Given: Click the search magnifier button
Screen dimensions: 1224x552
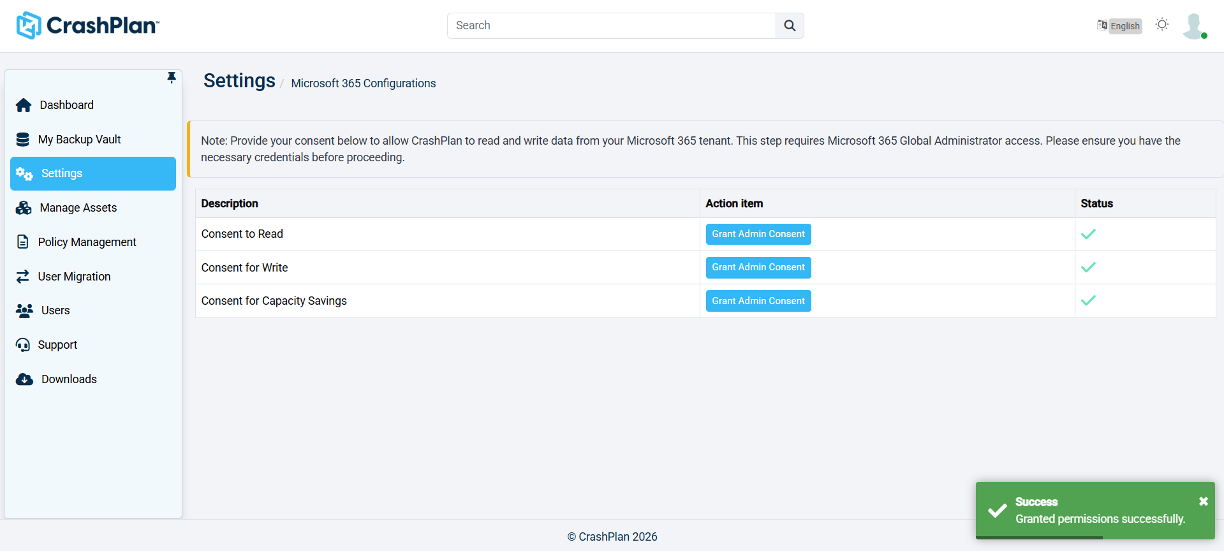Looking at the screenshot, I should click(789, 26).
